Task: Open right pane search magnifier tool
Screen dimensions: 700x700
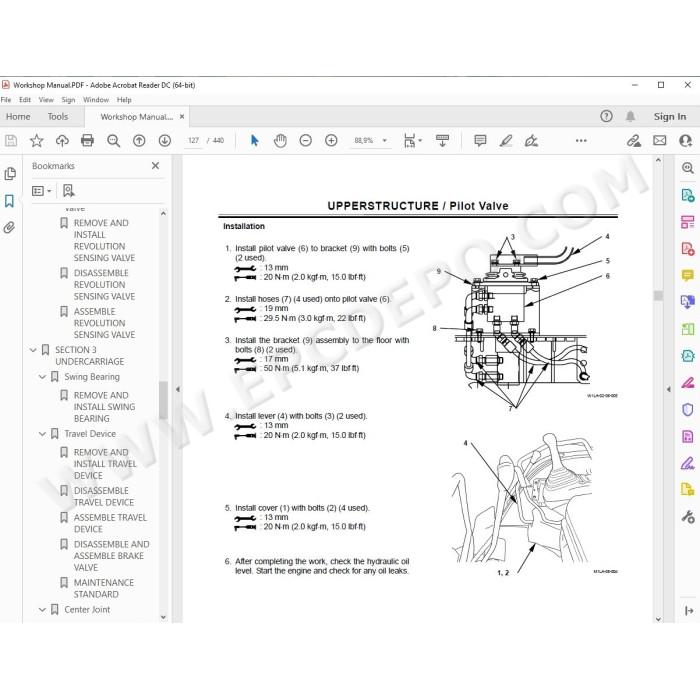Action: pyautogui.click(x=688, y=168)
